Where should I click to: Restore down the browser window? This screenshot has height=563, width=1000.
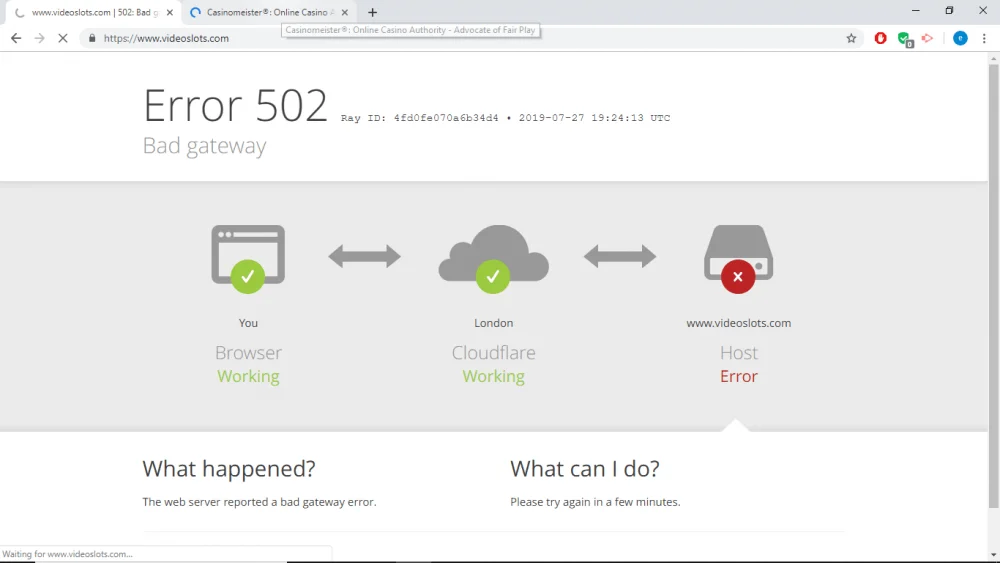point(949,11)
